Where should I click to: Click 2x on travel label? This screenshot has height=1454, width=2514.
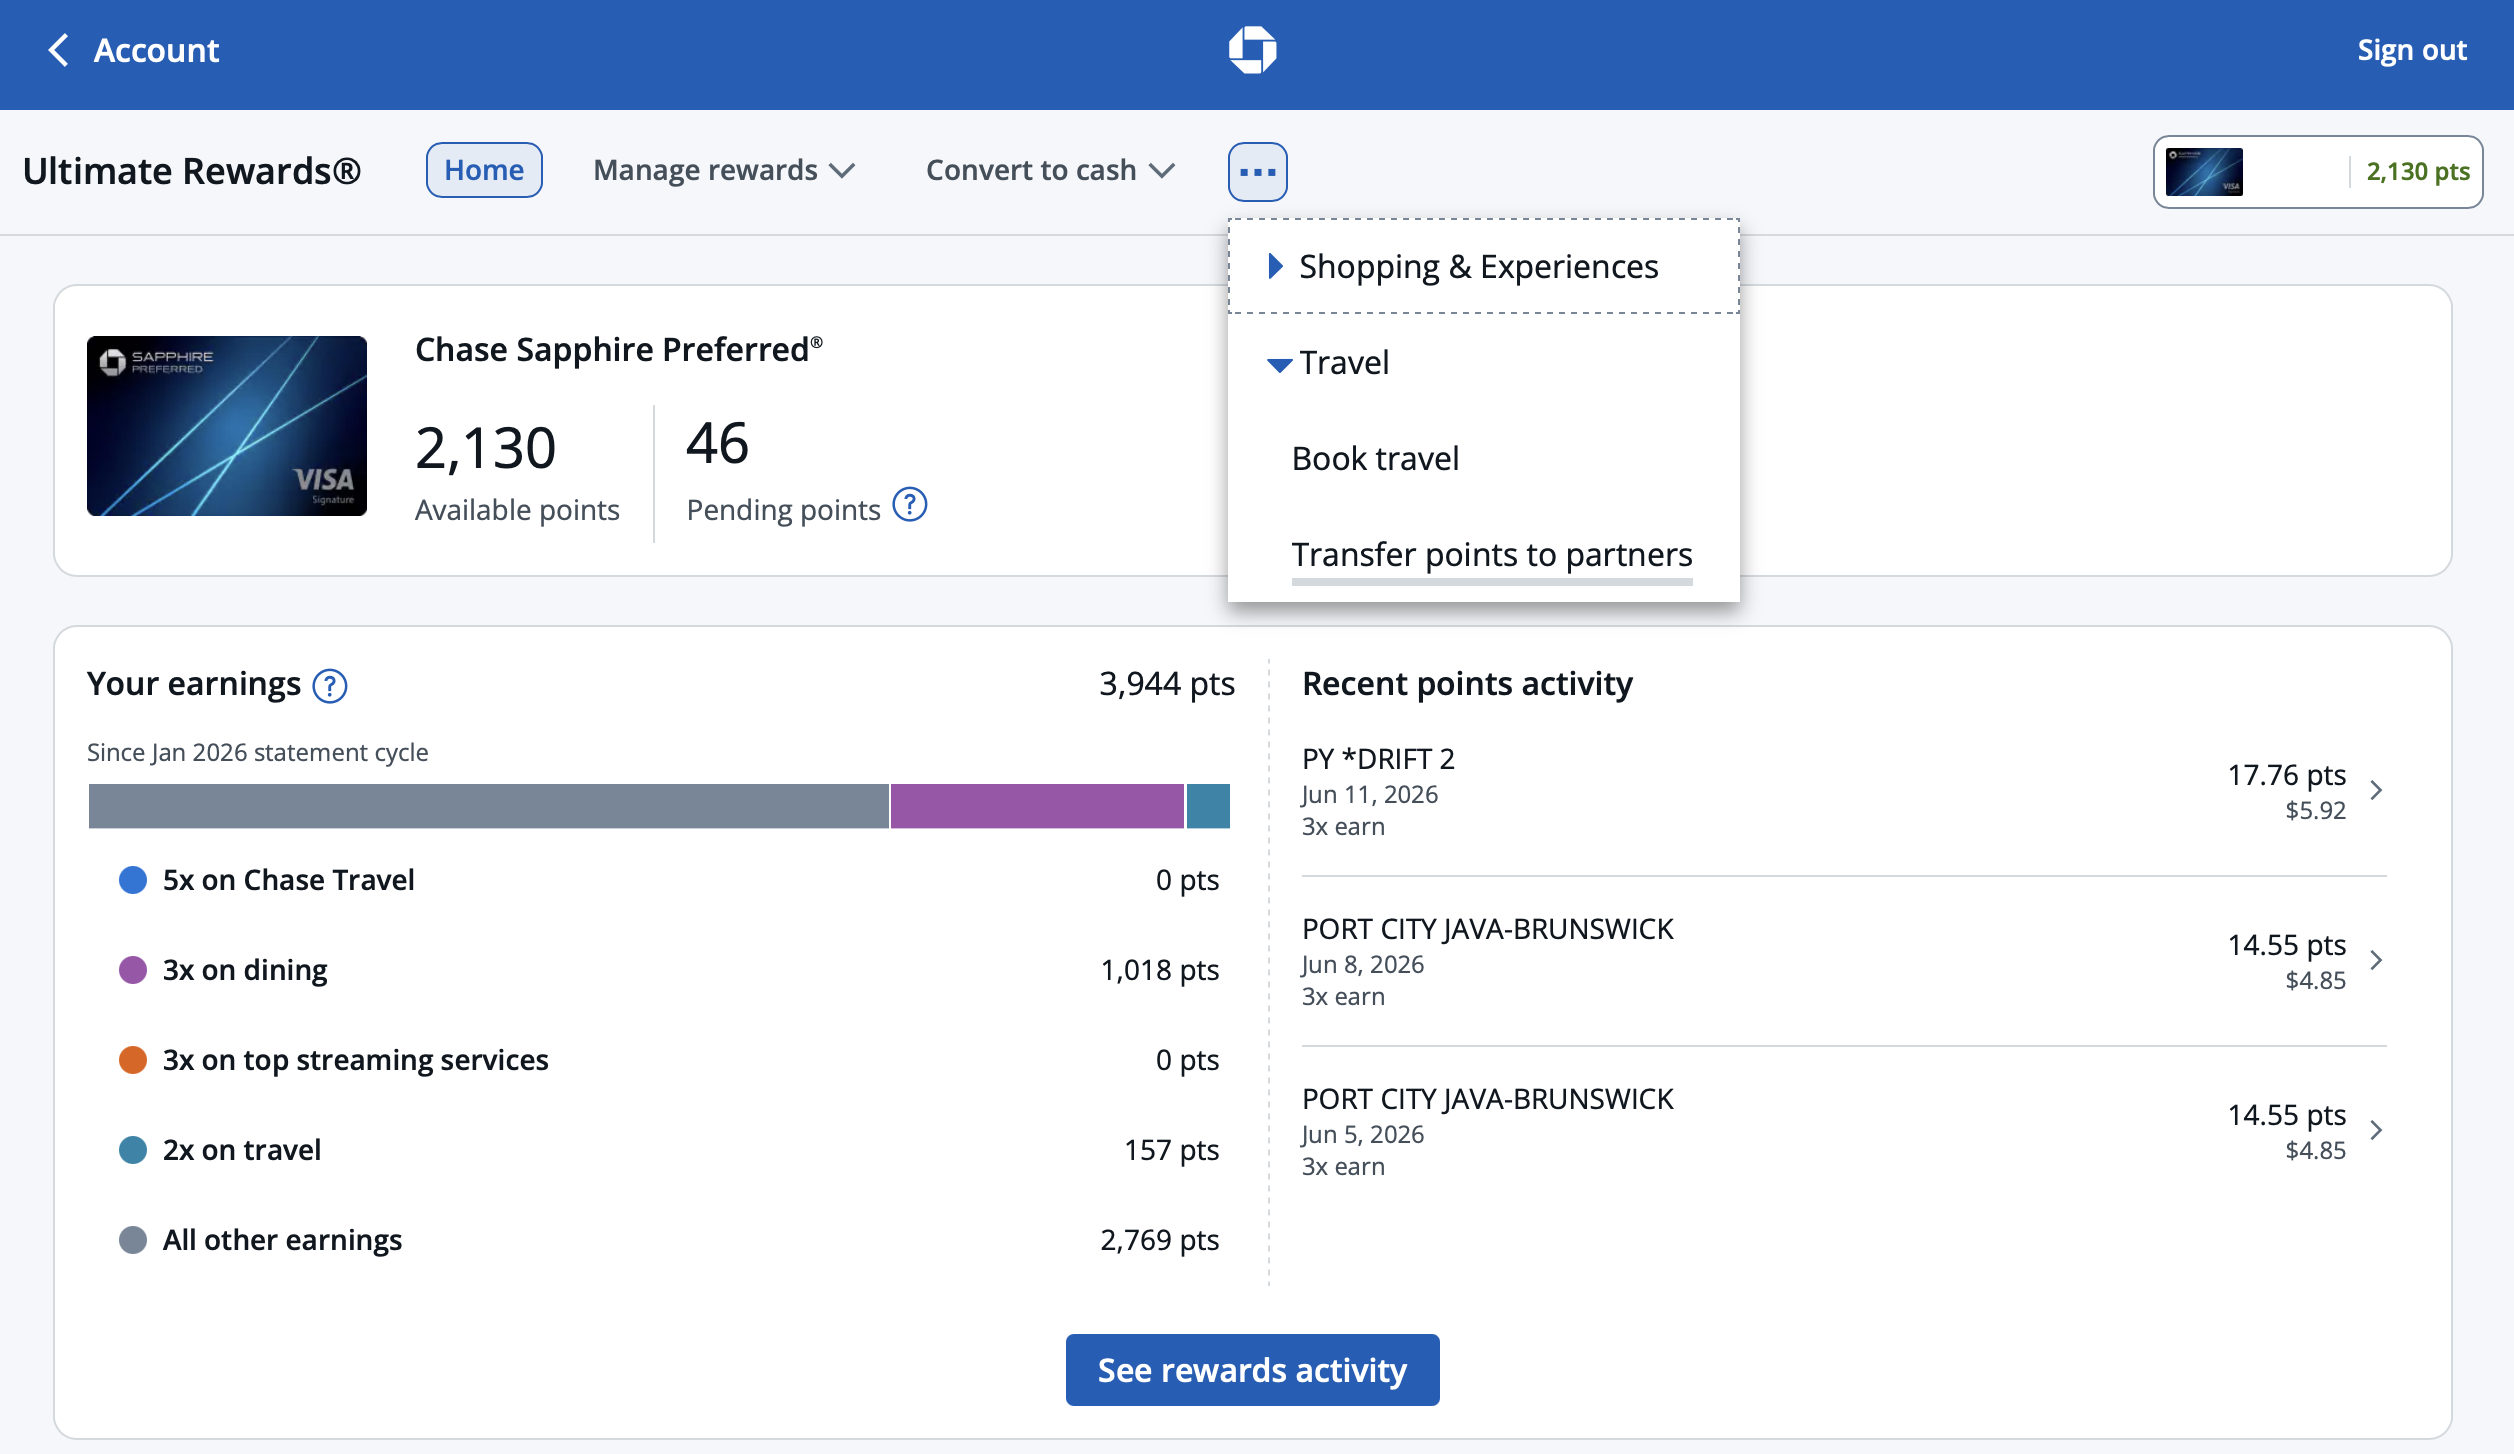[x=241, y=1150]
